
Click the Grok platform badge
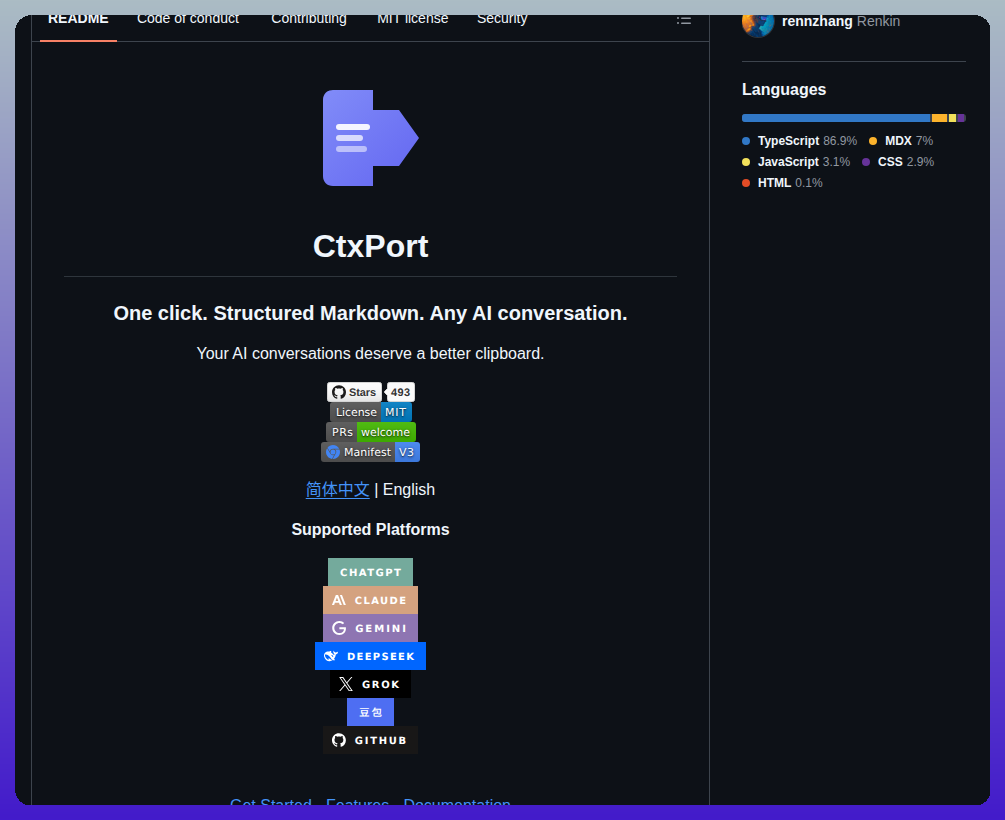370,684
